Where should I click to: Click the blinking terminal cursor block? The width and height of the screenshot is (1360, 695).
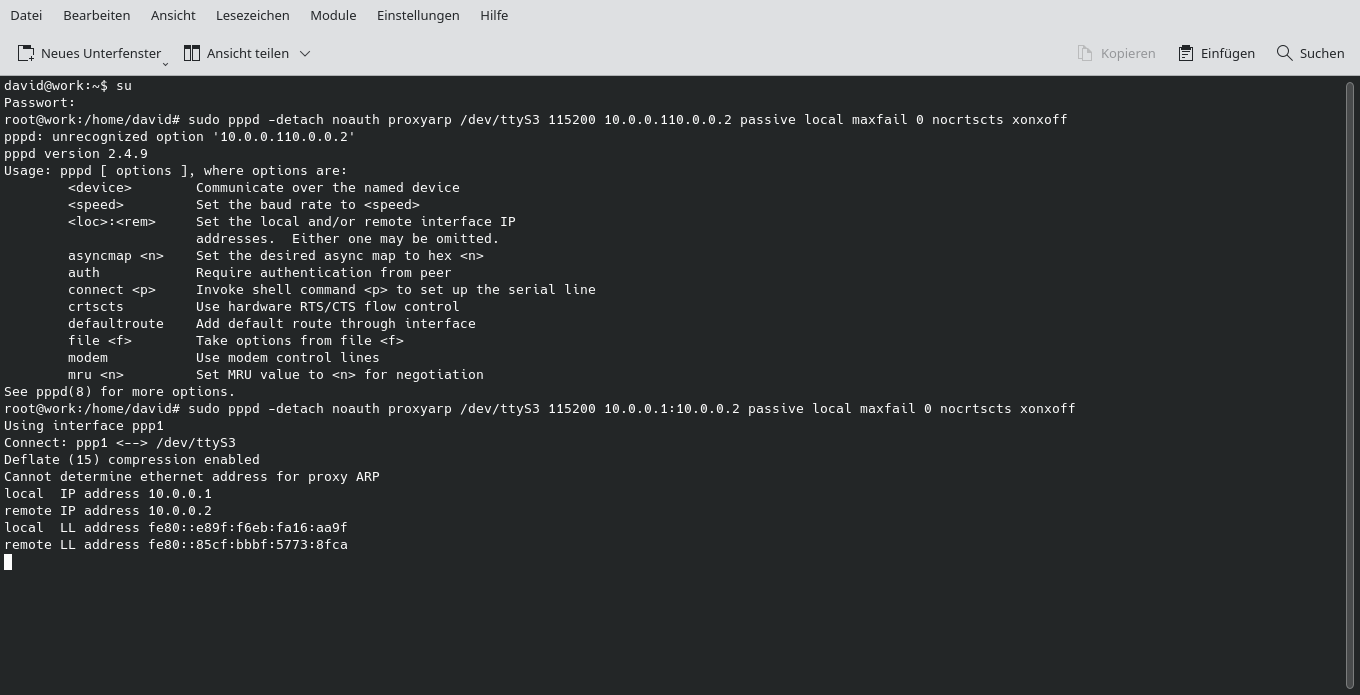(x=8, y=561)
